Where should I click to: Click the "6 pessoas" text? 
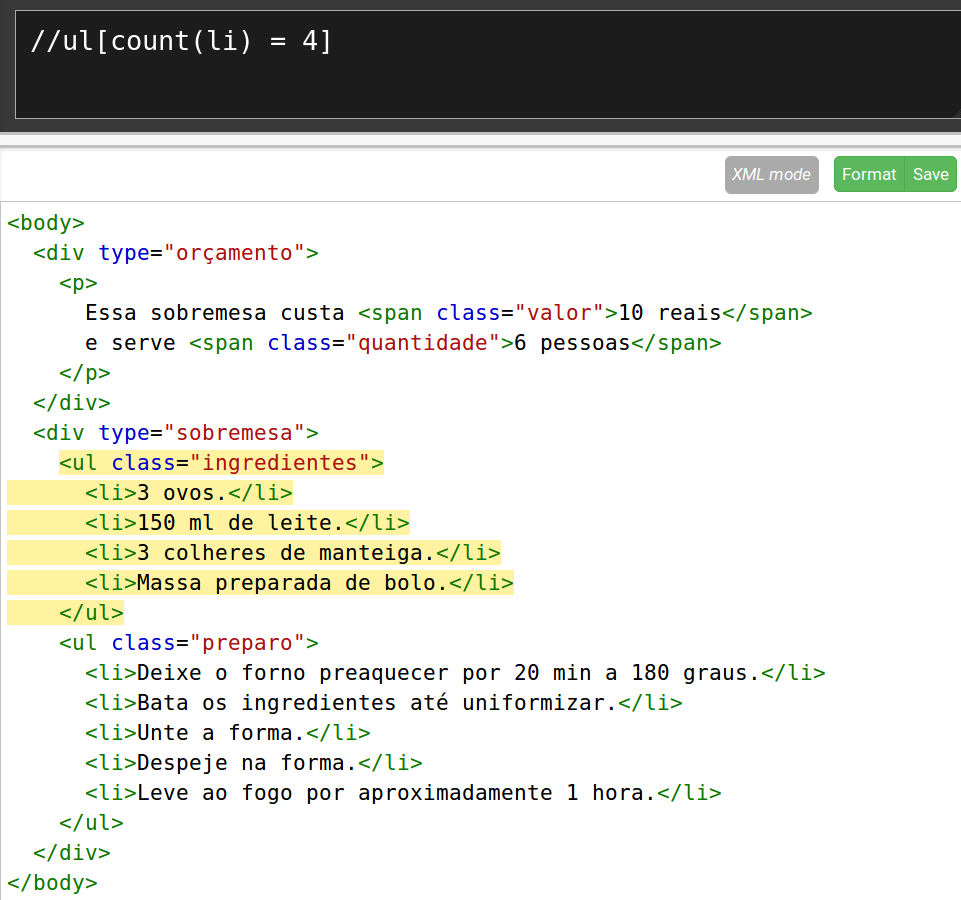tap(571, 343)
